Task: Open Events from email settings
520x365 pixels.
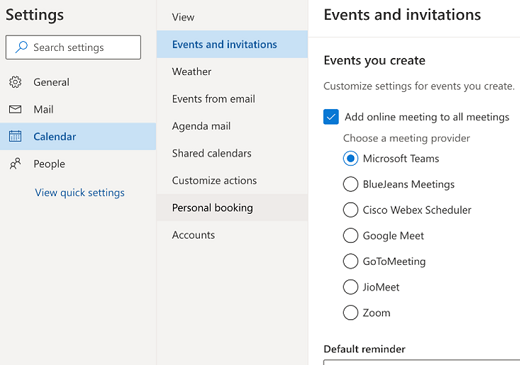Action: click(232, 99)
